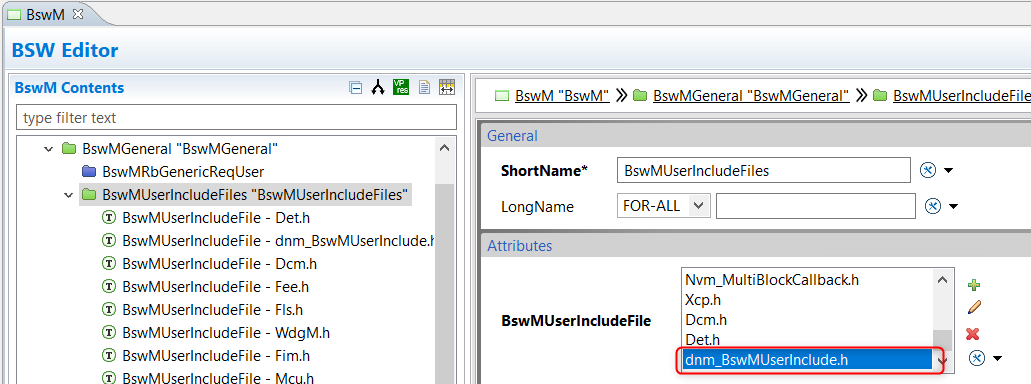Click the tools icon beside LongName field

[x=932, y=206]
